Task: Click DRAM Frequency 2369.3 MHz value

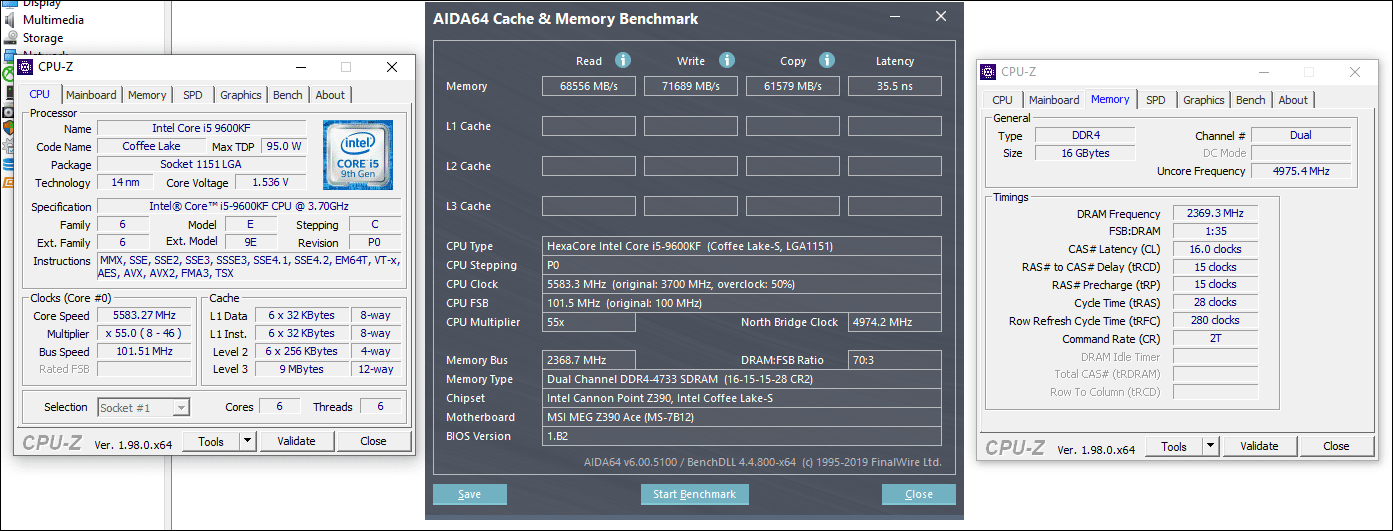Action: pyautogui.click(x=1215, y=214)
